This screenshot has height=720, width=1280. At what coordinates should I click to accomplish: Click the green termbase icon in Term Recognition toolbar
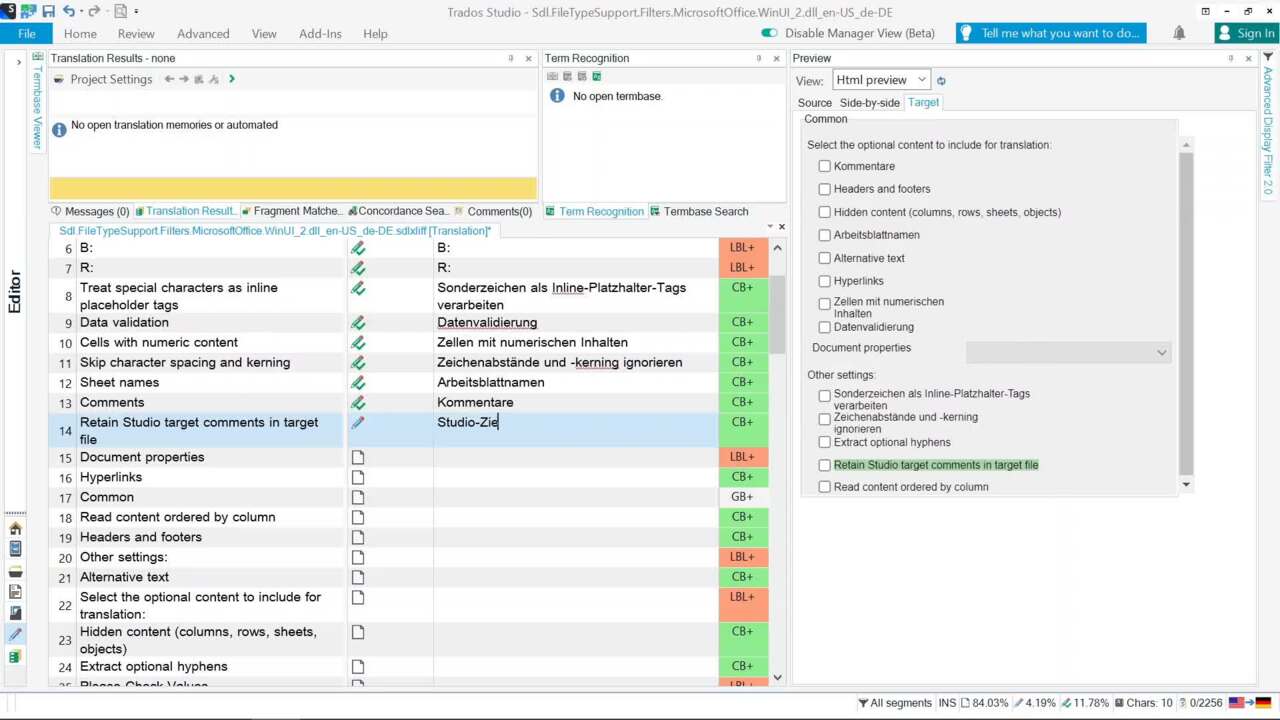tap(597, 77)
